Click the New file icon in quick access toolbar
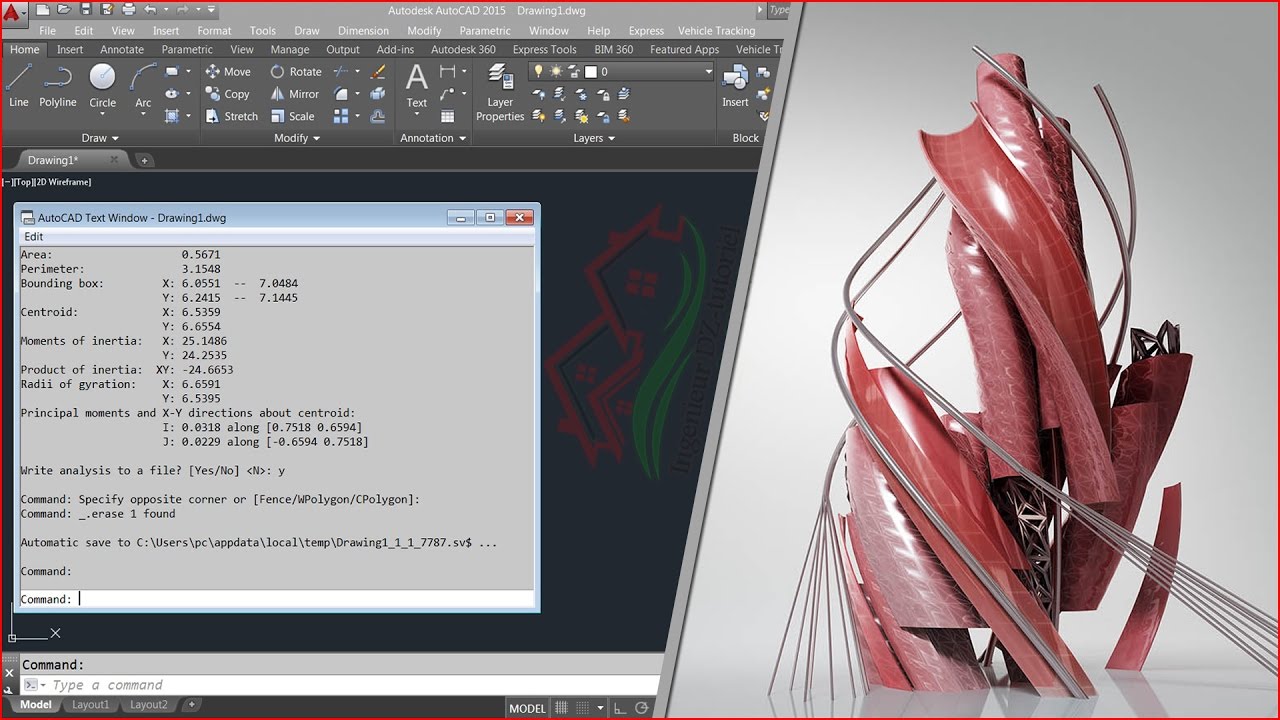 tap(43, 10)
